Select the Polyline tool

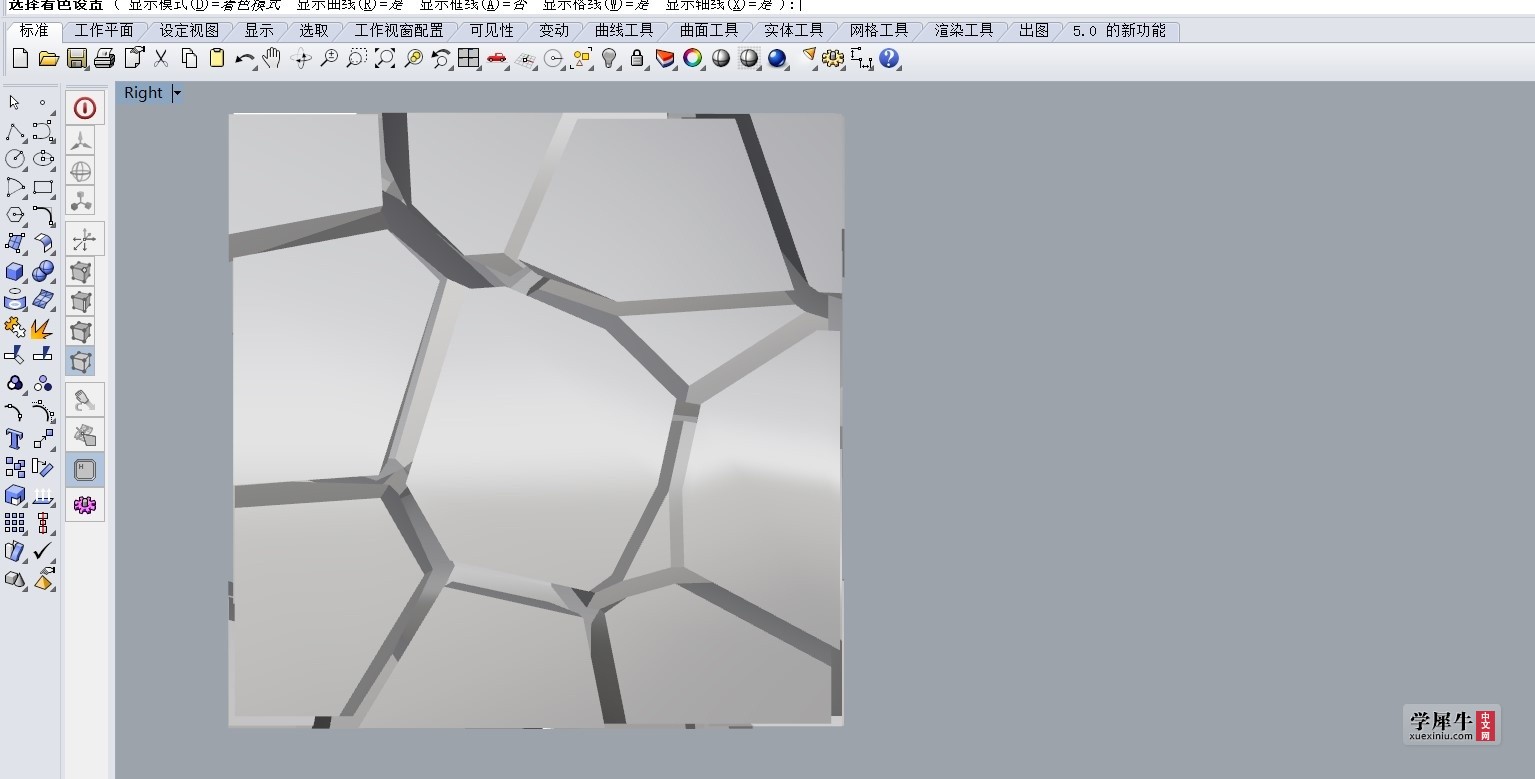14,131
